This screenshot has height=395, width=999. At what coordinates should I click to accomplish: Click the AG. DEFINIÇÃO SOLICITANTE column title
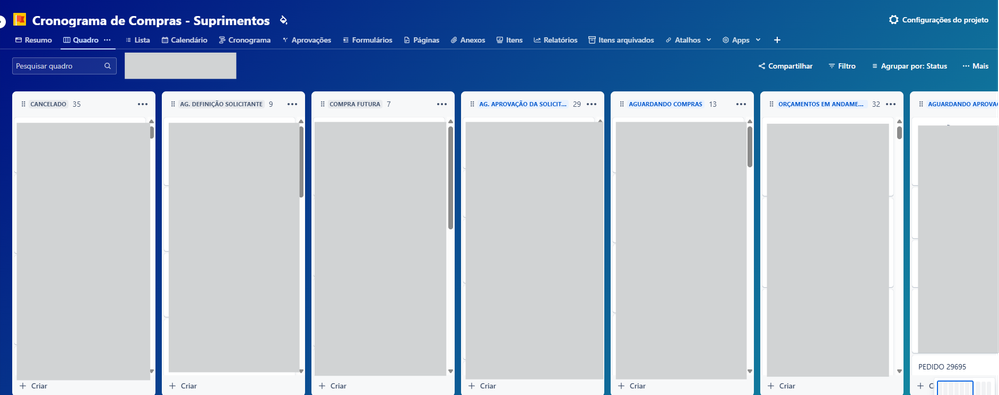(x=222, y=104)
